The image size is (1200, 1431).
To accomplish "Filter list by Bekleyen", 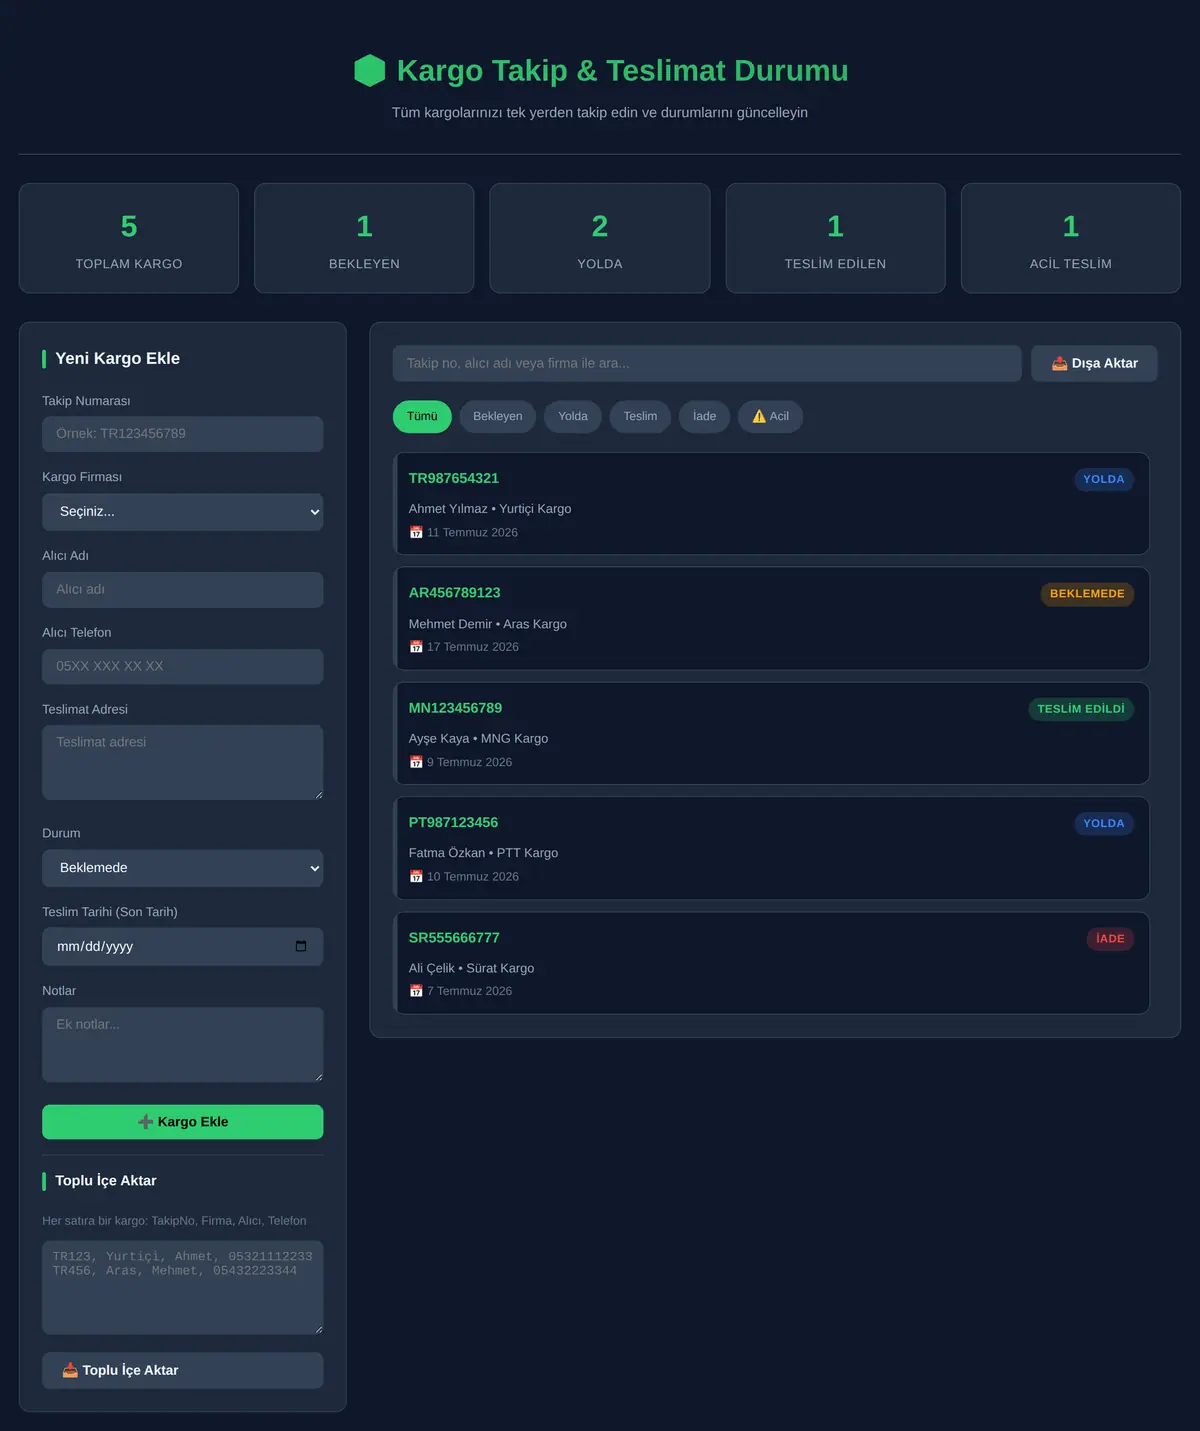I will [x=498, y=416].
